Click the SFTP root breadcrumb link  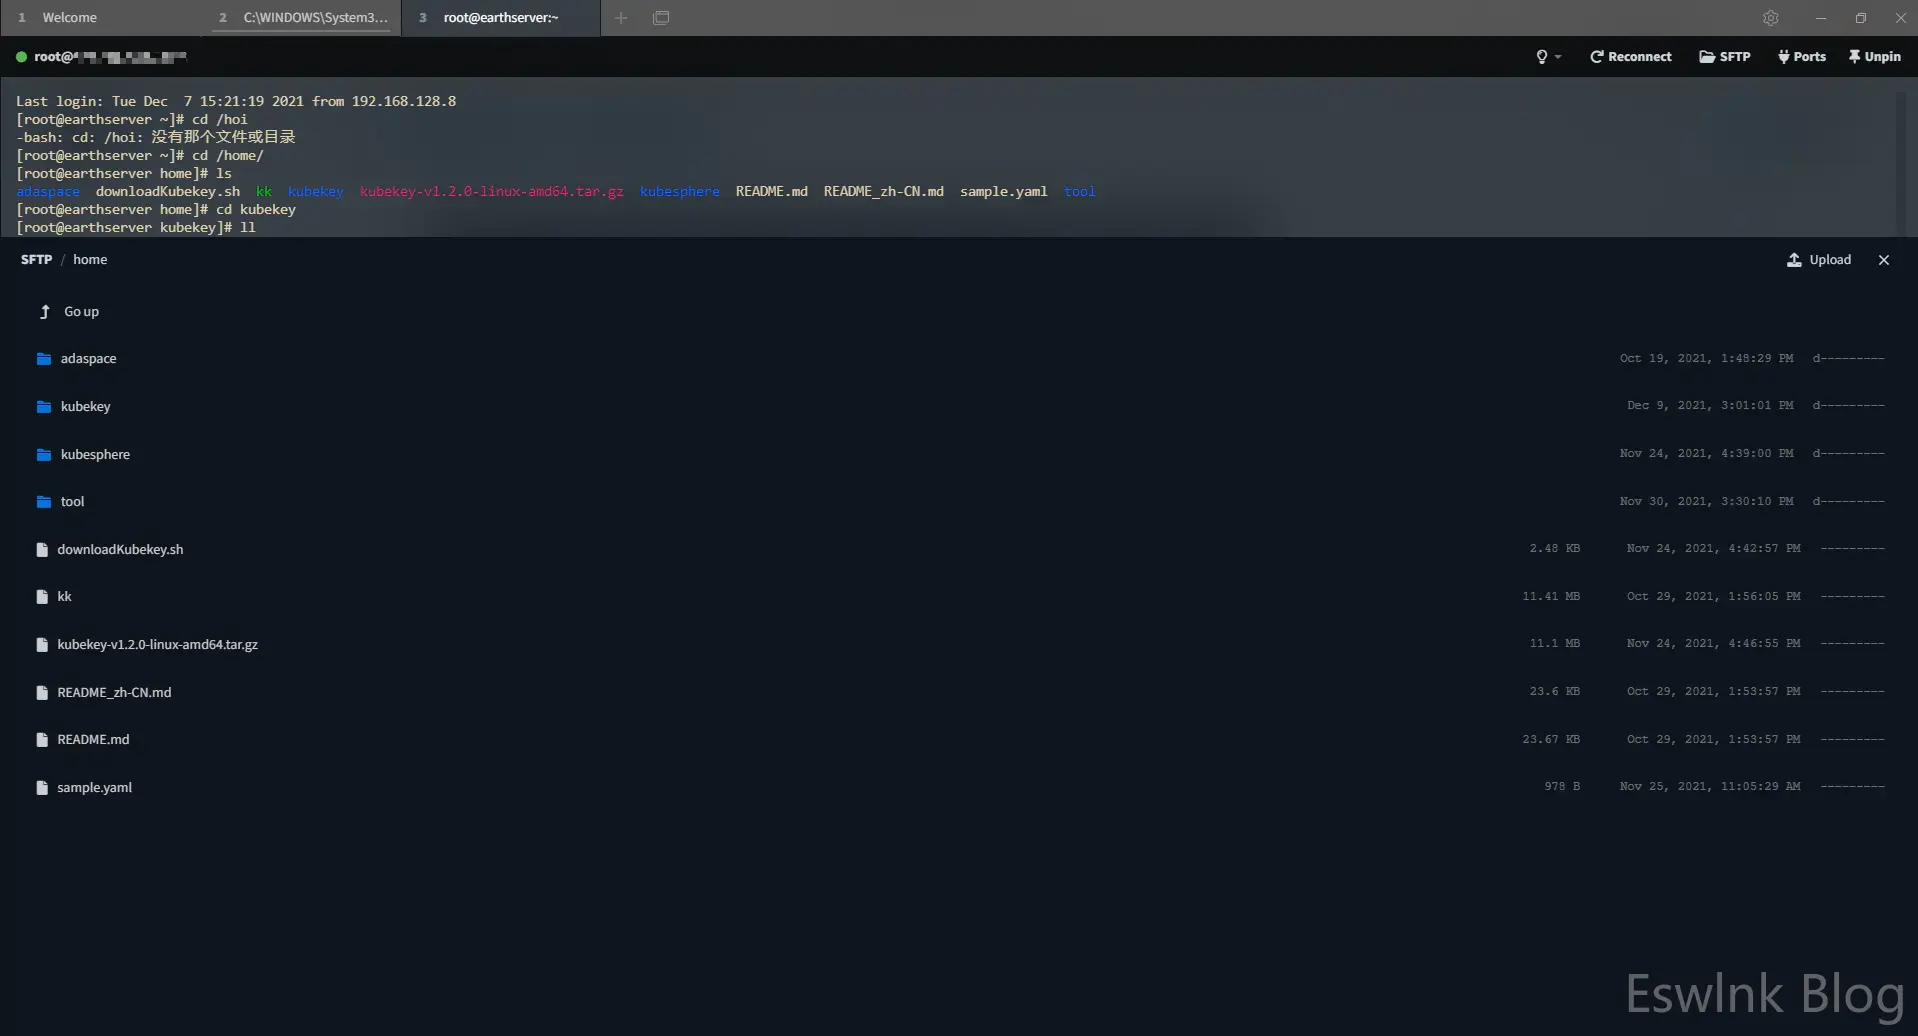tap(36, 260)
